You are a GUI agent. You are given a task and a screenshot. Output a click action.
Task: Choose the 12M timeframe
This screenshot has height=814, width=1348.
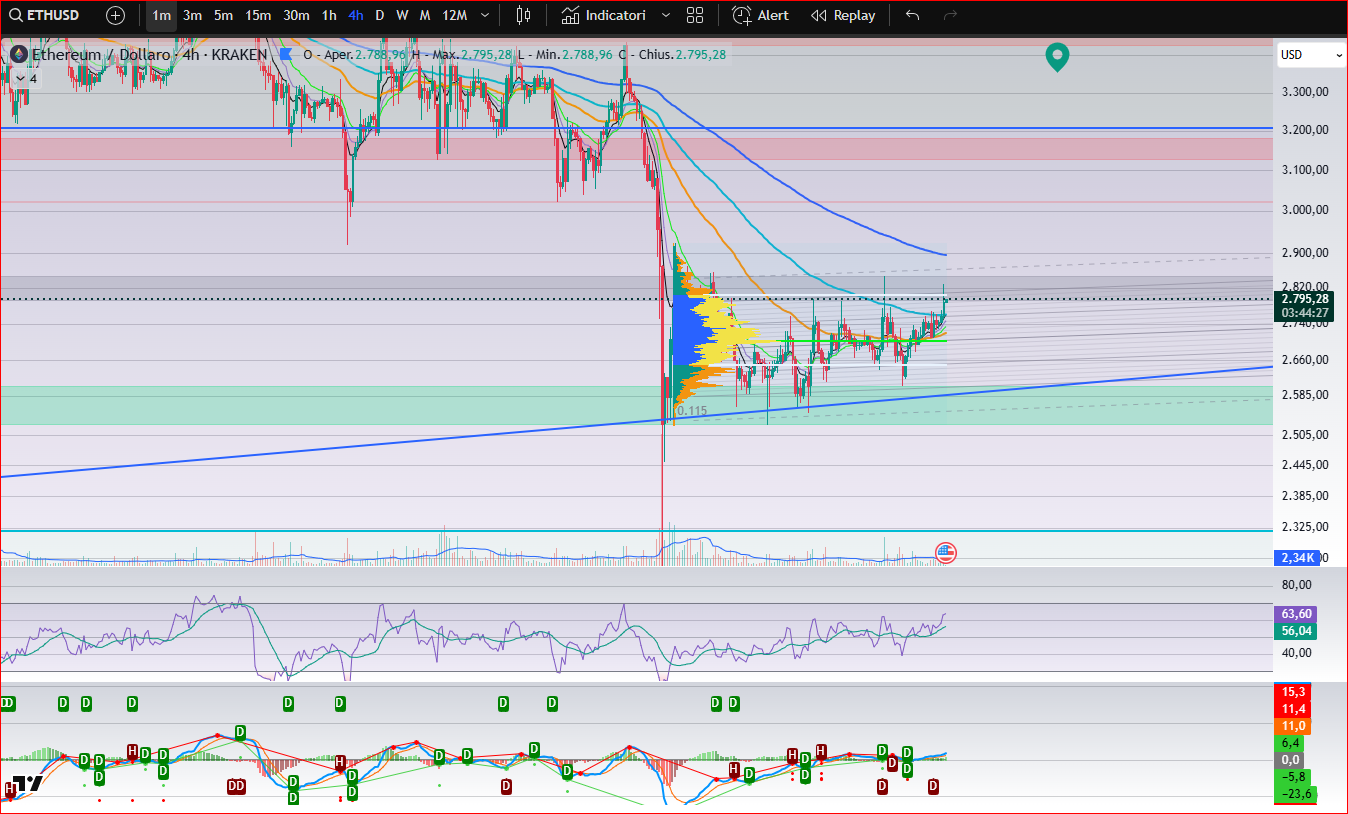click(454, 15)
